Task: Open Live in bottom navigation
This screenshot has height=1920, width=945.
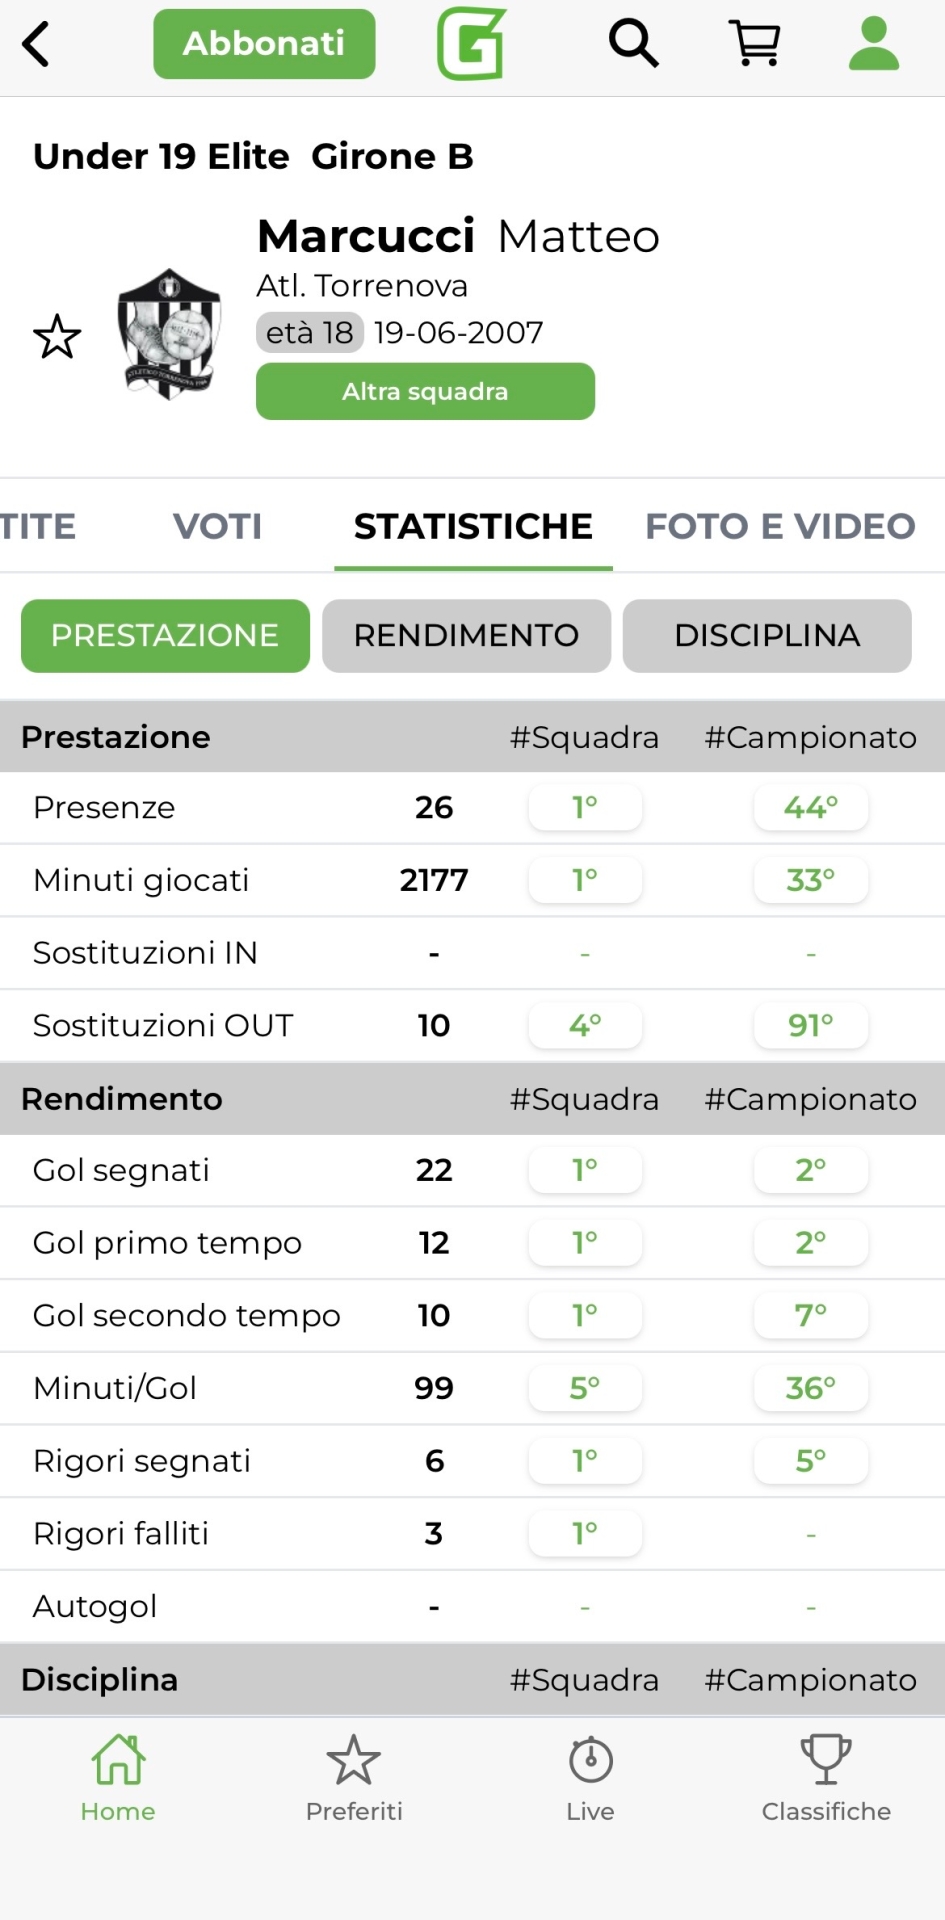Action: [590, 1779]
